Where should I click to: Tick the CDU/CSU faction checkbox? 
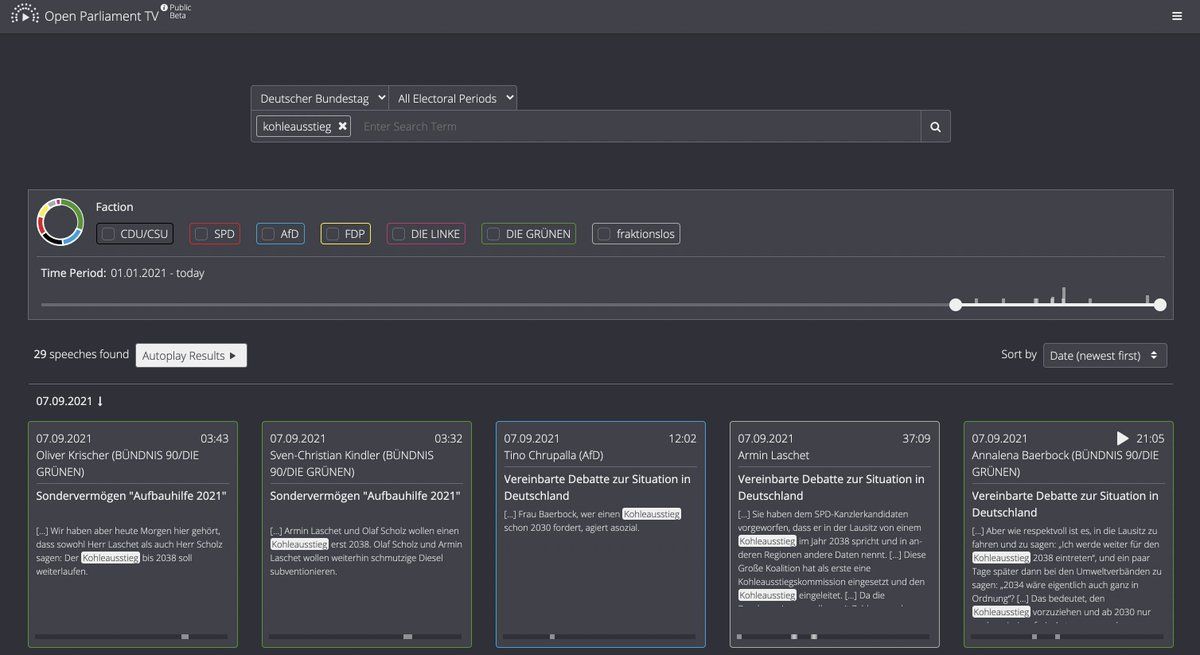[x=108, y=234]
